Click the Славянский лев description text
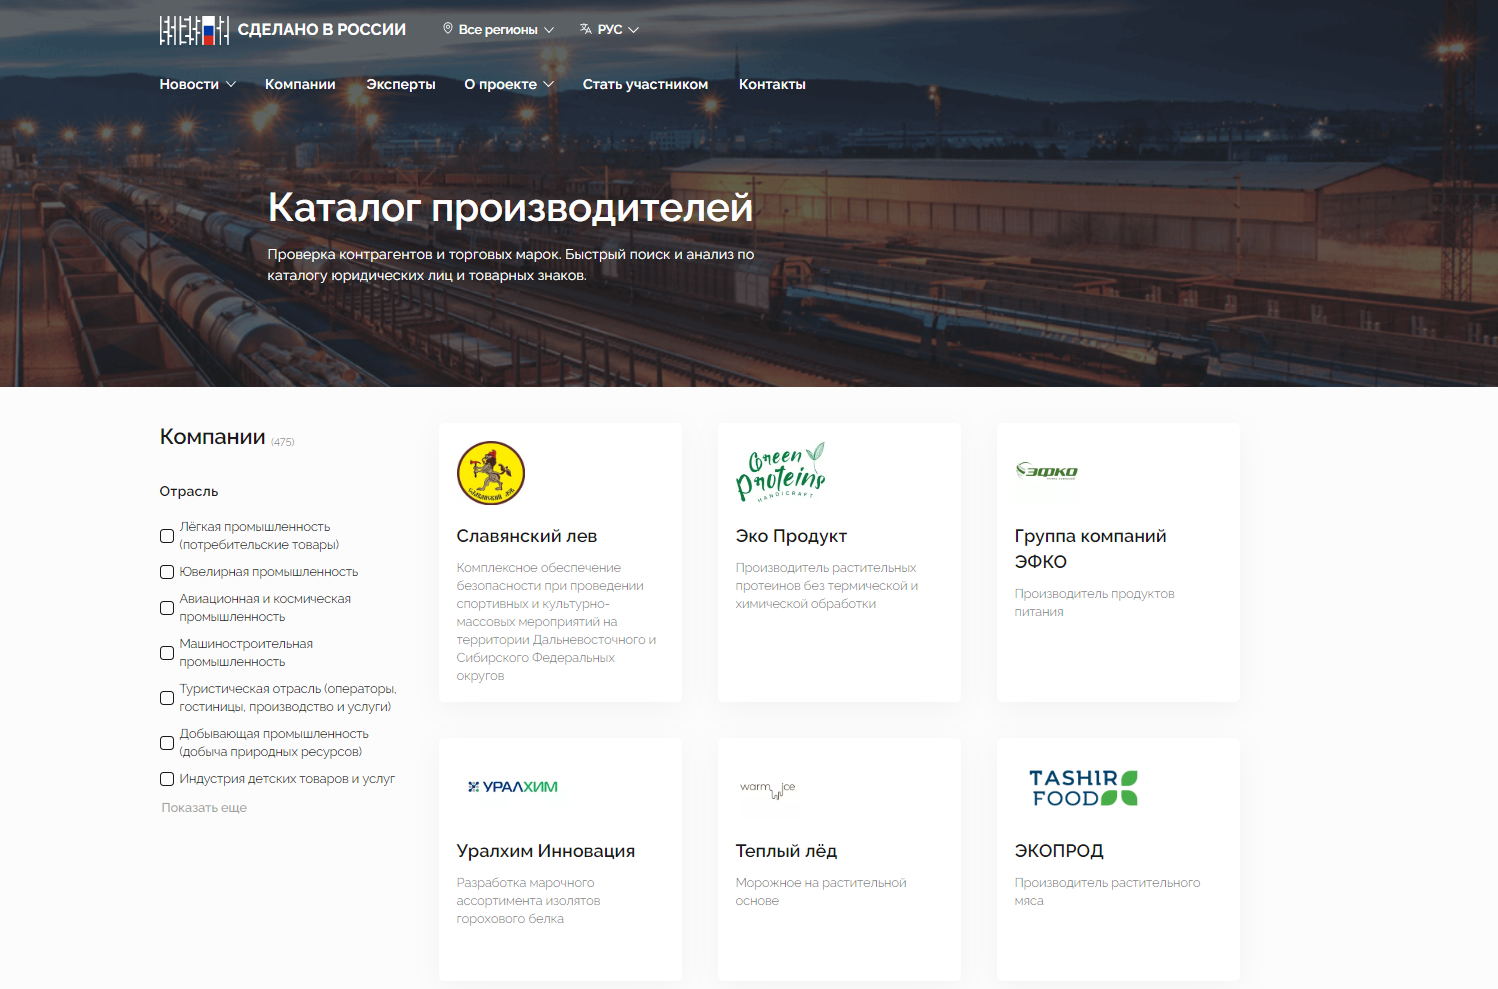The image size is (1498, 989). point(557,622)
